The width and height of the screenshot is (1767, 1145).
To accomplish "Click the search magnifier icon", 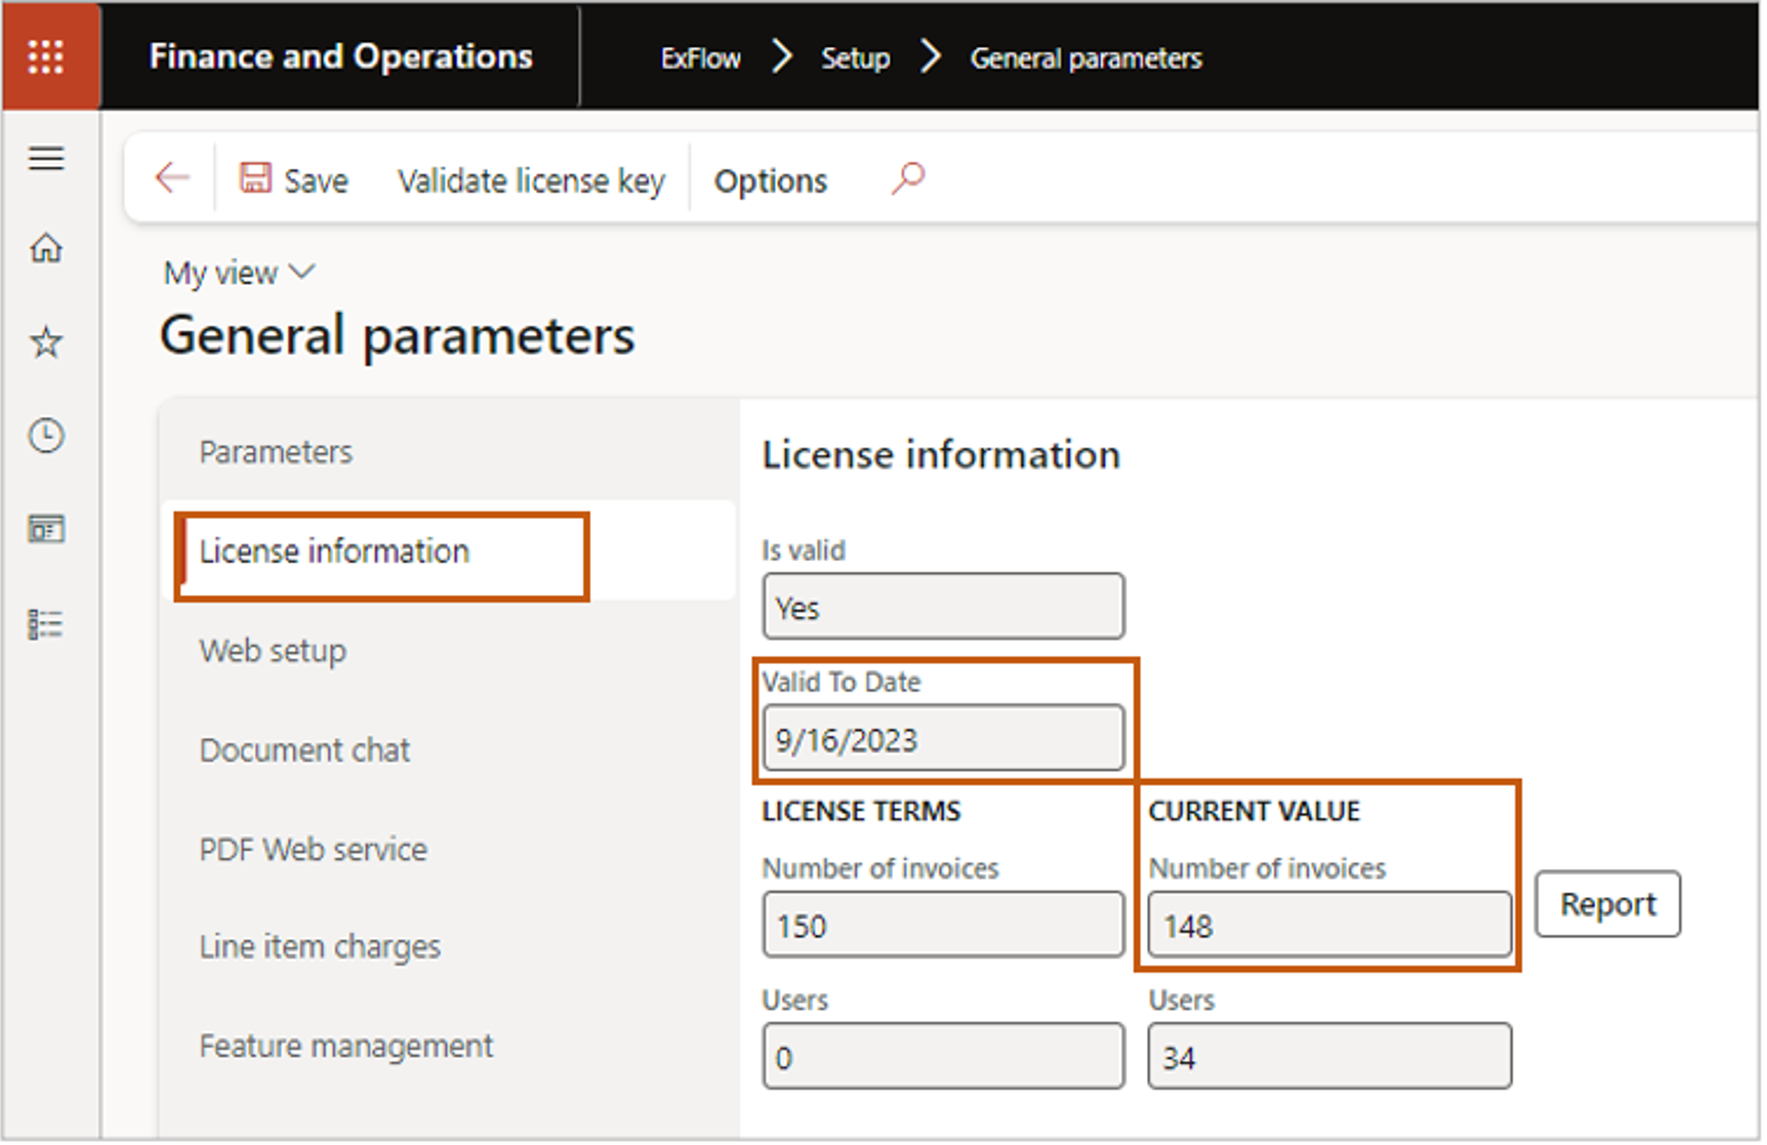I will [x=908, y=179].
